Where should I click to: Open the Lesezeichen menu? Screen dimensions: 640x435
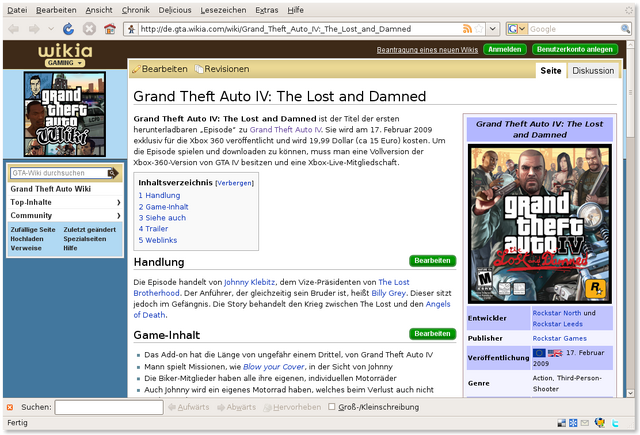coord(223,10)
